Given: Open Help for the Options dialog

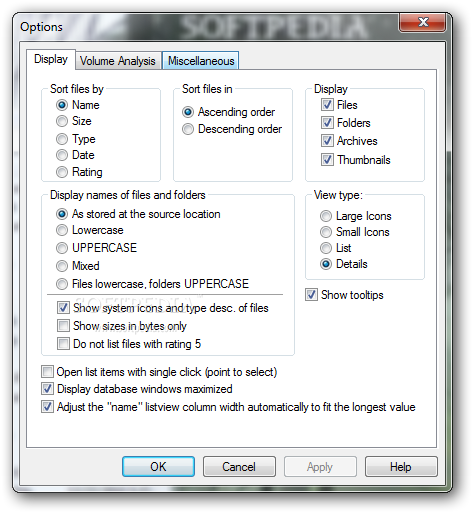Looking at the screenshot, I should point(401,467).
